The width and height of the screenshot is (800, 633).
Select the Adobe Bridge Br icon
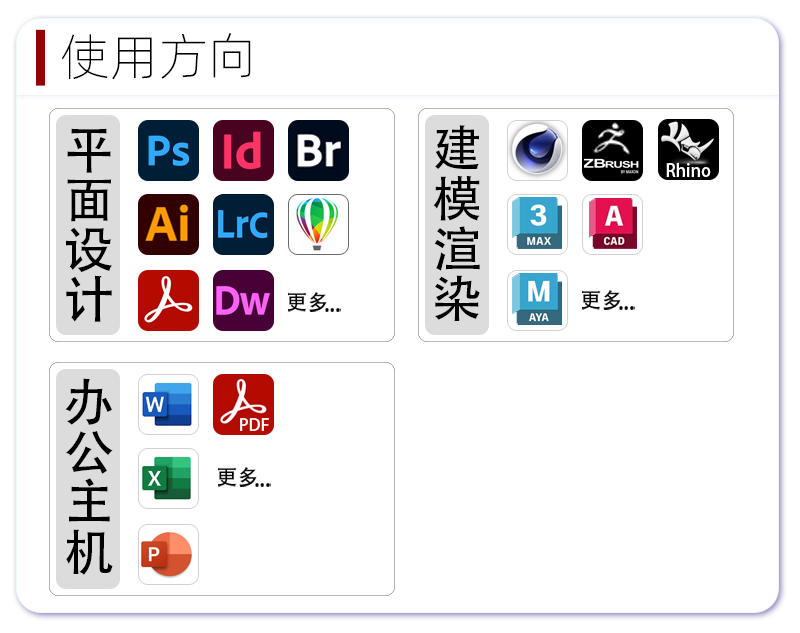[318, 150]
